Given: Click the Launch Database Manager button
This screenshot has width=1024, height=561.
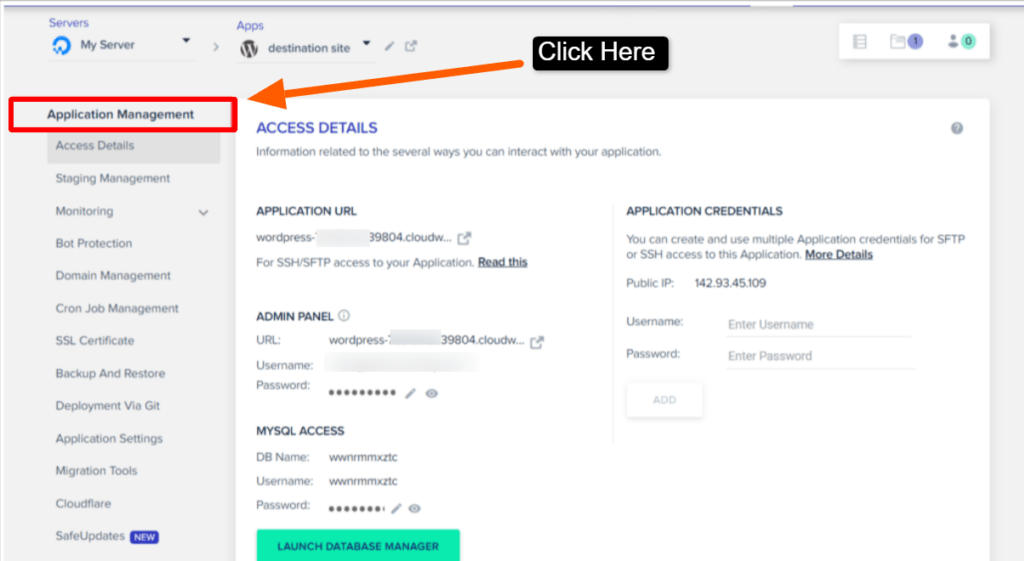Looking at the screenshot, I should [x=358, y=546].
